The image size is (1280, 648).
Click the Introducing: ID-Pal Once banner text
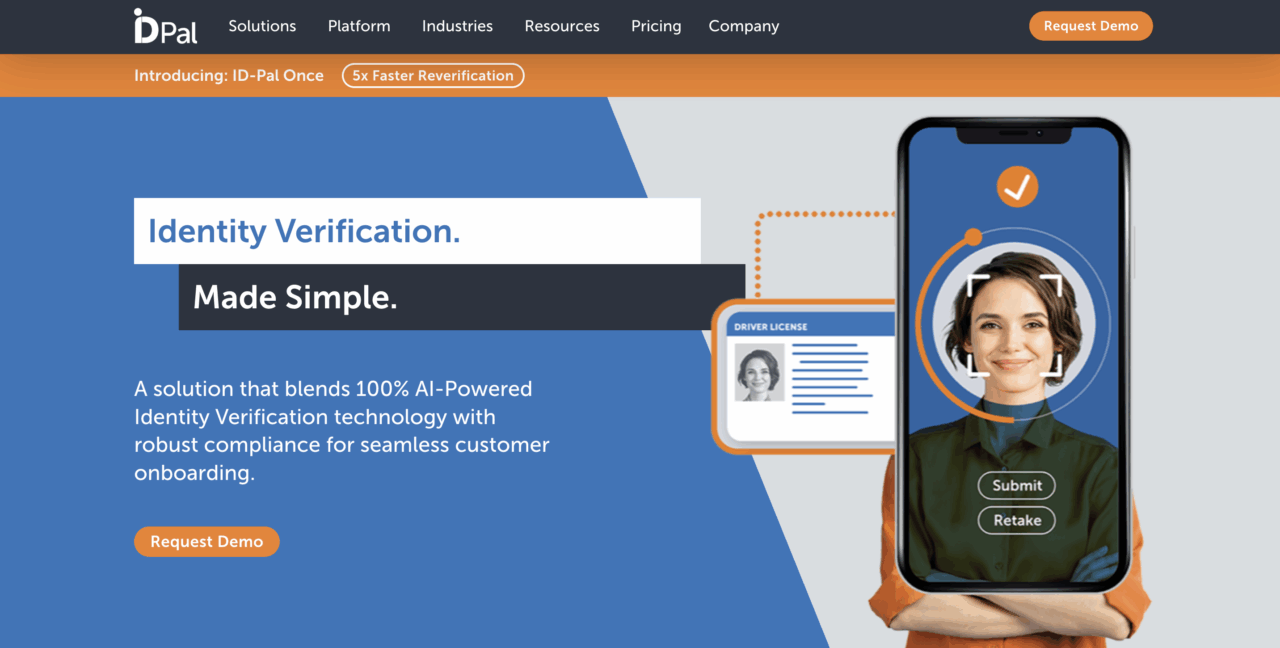click(229, 75)
